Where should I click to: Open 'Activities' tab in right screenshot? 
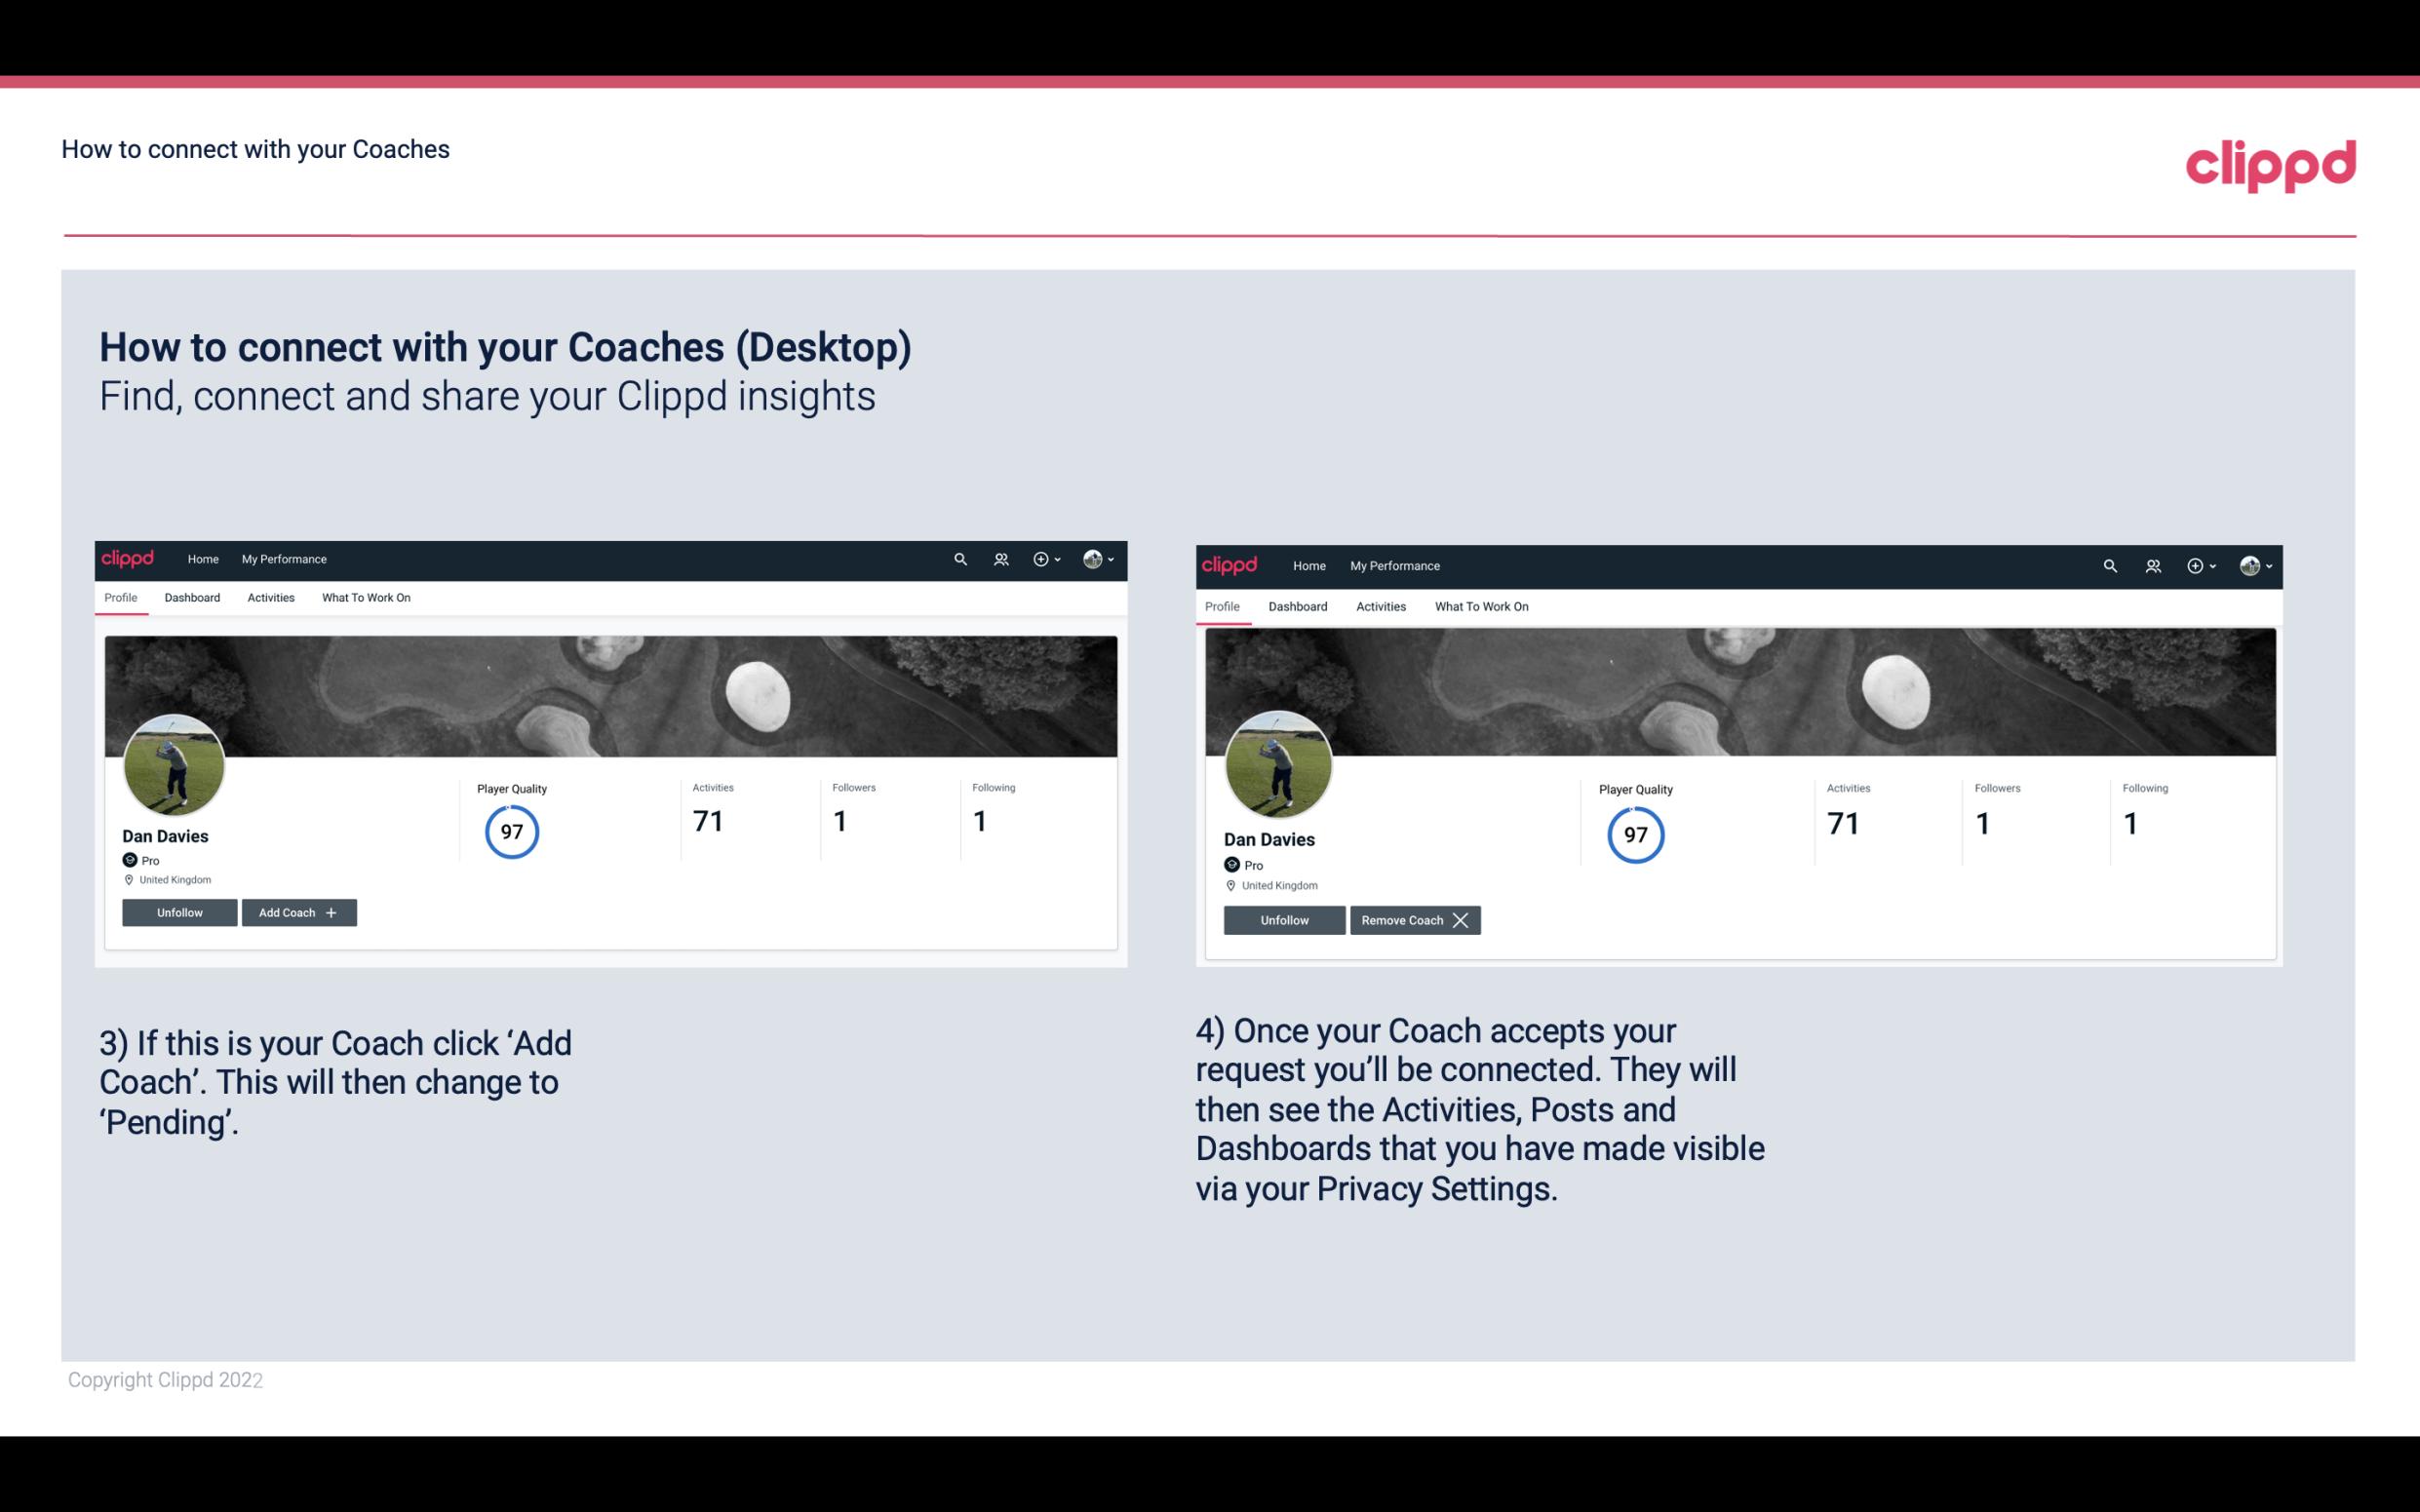[x=1380, y=604]
